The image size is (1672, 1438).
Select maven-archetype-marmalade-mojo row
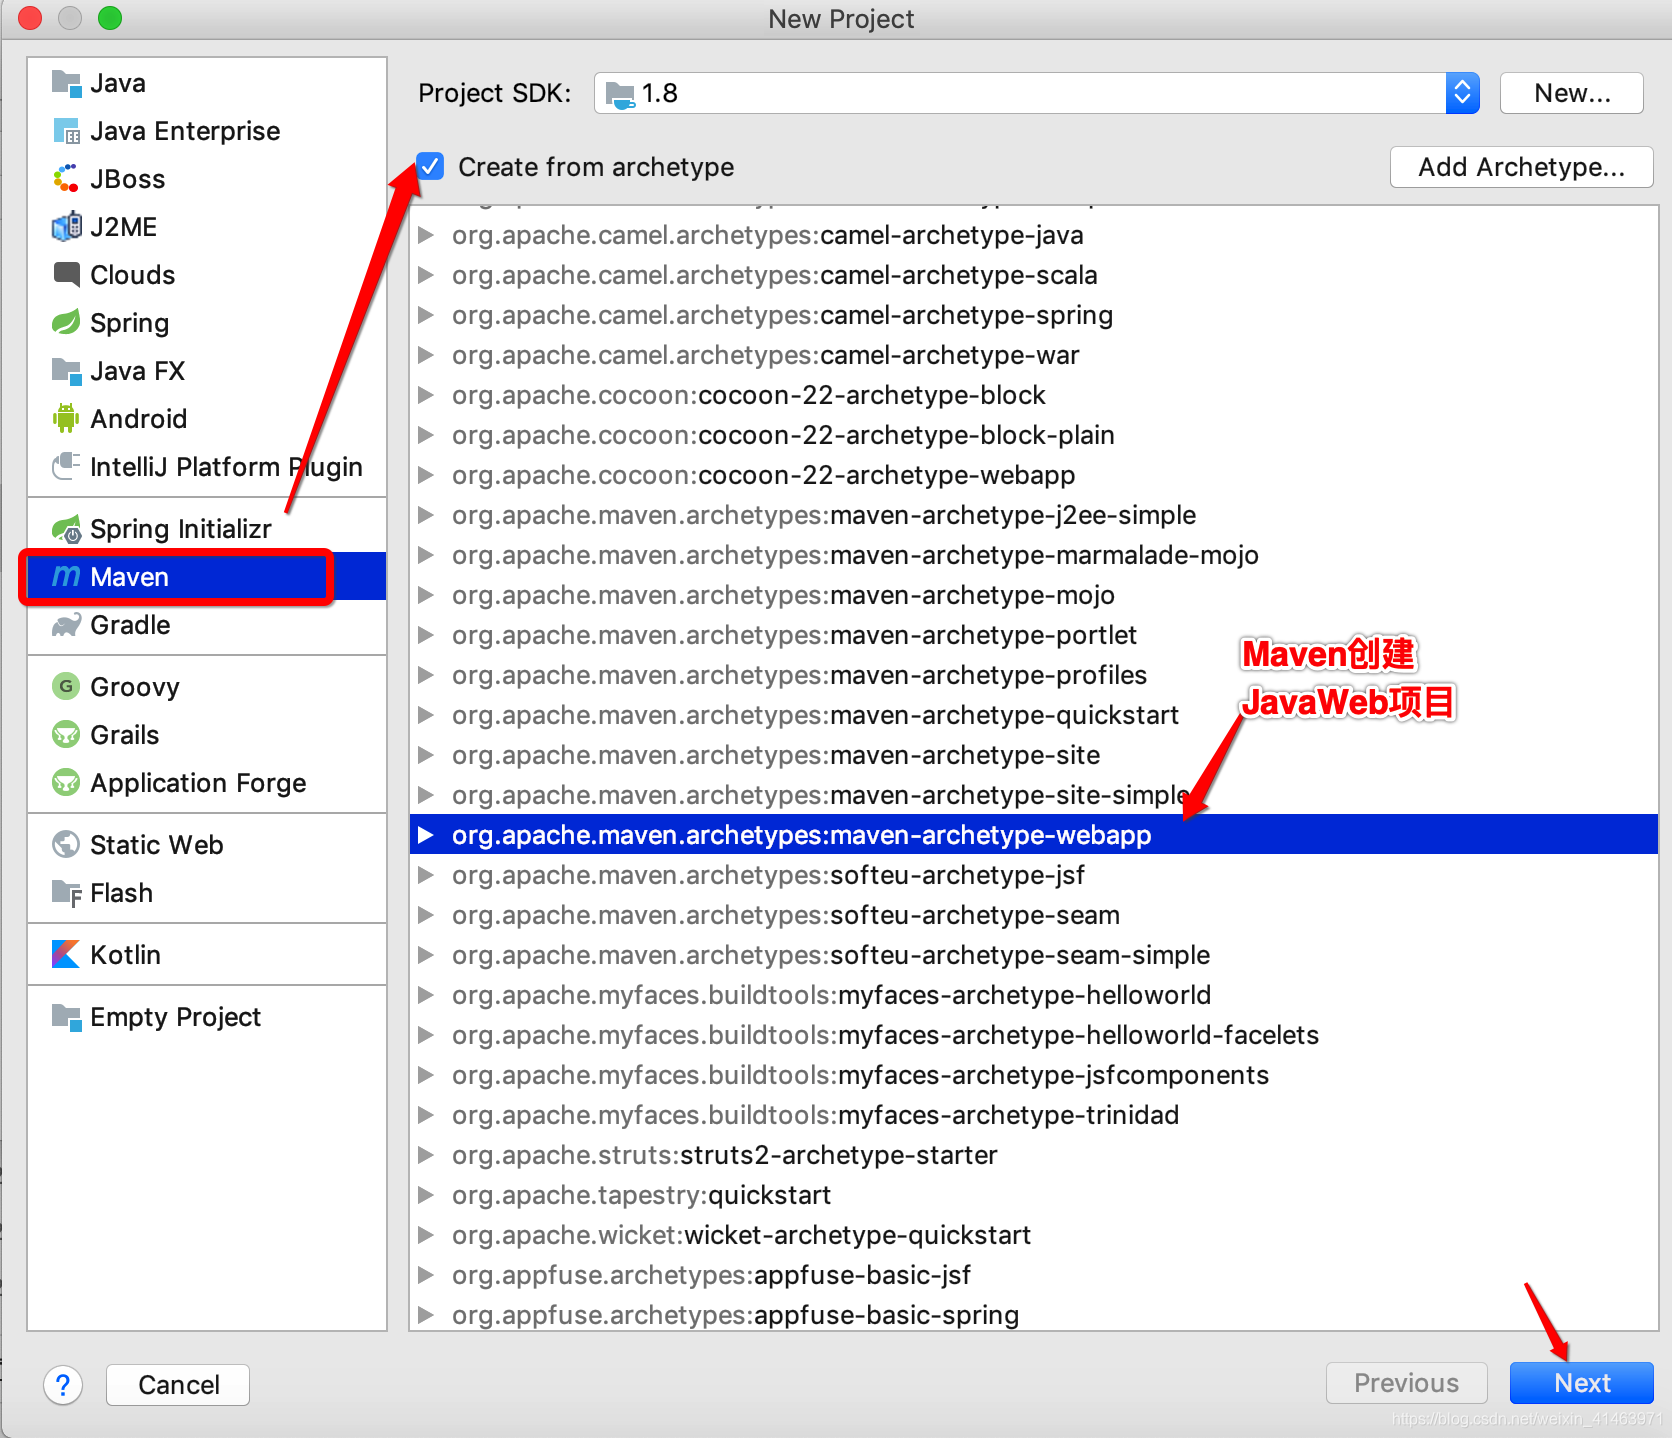[1034, 555]
